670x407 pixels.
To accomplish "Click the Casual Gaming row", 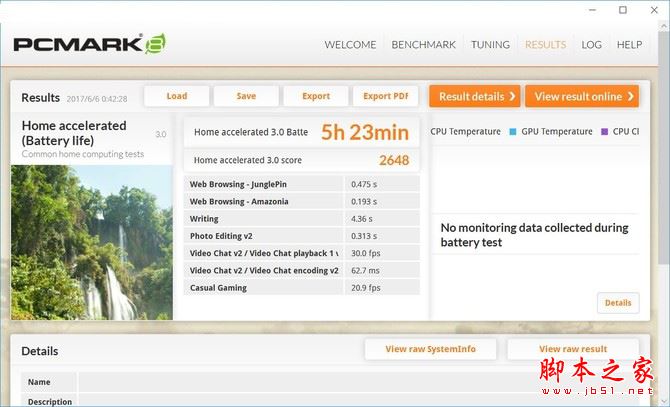I will 302,287.
